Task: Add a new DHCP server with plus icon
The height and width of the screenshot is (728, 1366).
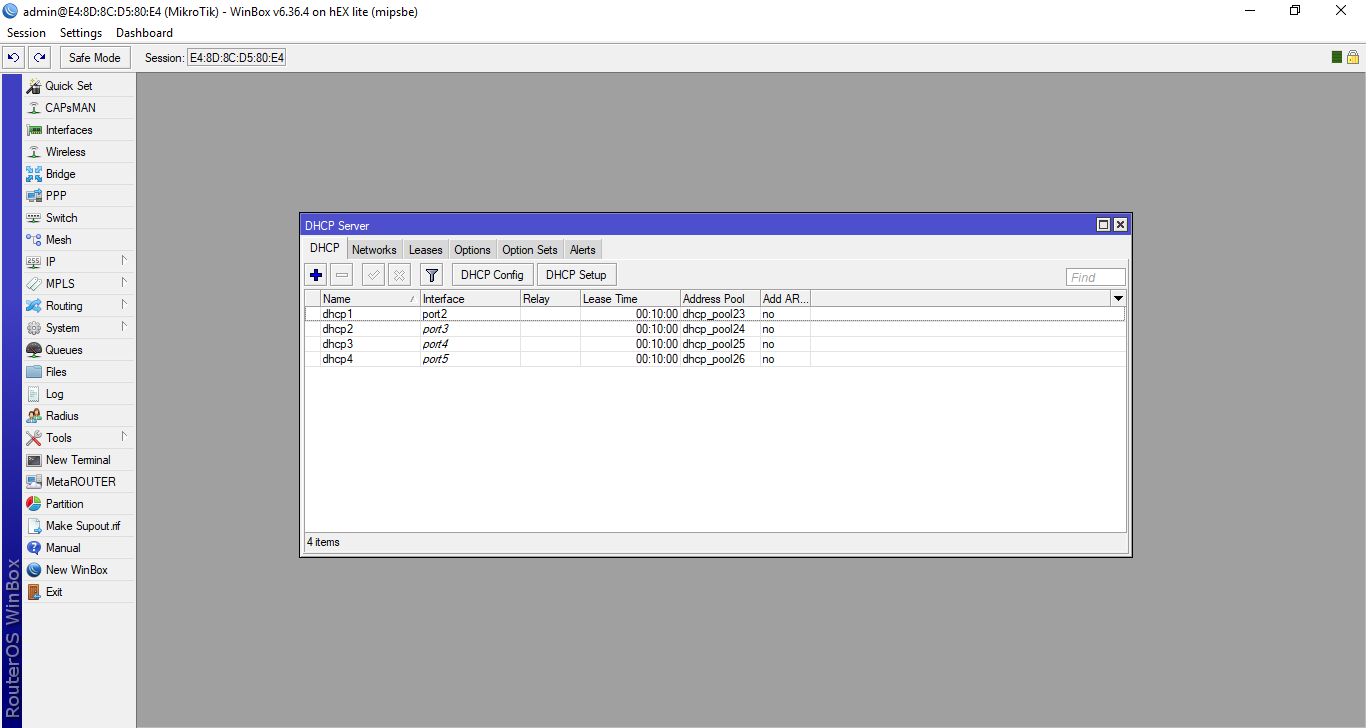Action: [316, 275]
